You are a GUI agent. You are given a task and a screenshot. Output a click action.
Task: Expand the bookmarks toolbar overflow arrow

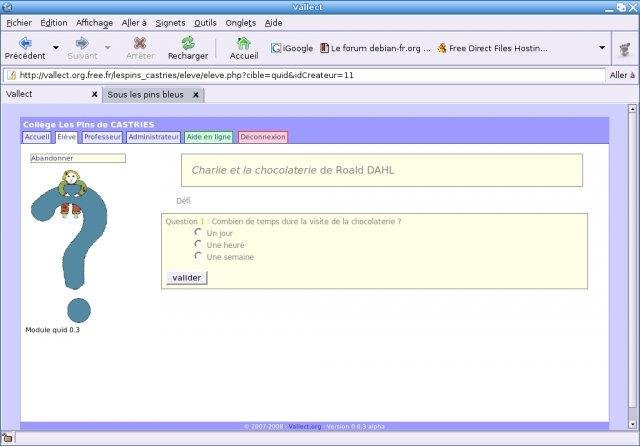[602, 48]
